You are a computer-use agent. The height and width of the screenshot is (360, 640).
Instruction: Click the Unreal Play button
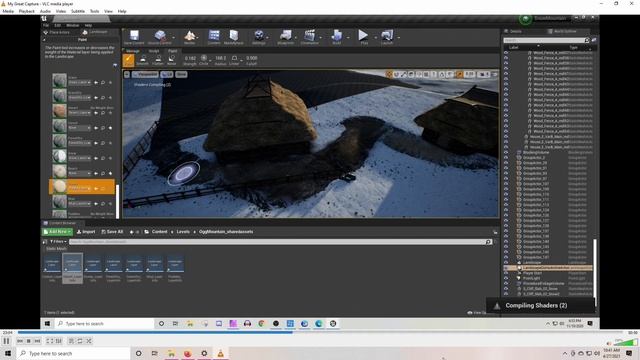tap(363, 36)
